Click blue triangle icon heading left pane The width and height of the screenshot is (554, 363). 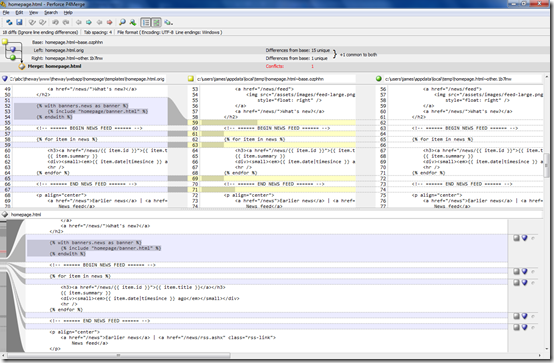(x=5, y=78)
